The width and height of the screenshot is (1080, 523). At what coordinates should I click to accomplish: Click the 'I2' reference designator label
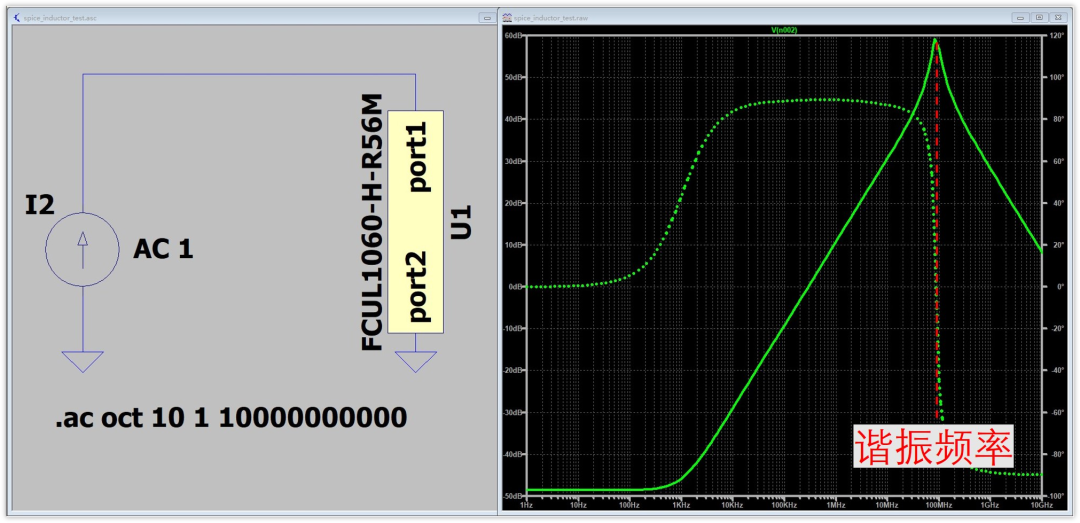[x=39, y=205]
